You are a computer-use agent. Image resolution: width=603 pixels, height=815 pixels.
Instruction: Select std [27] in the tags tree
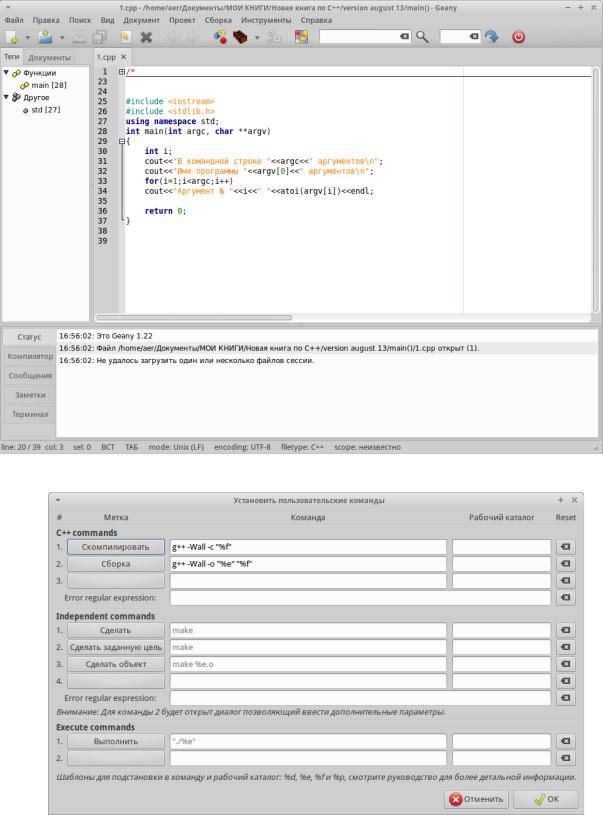(41, 110)
